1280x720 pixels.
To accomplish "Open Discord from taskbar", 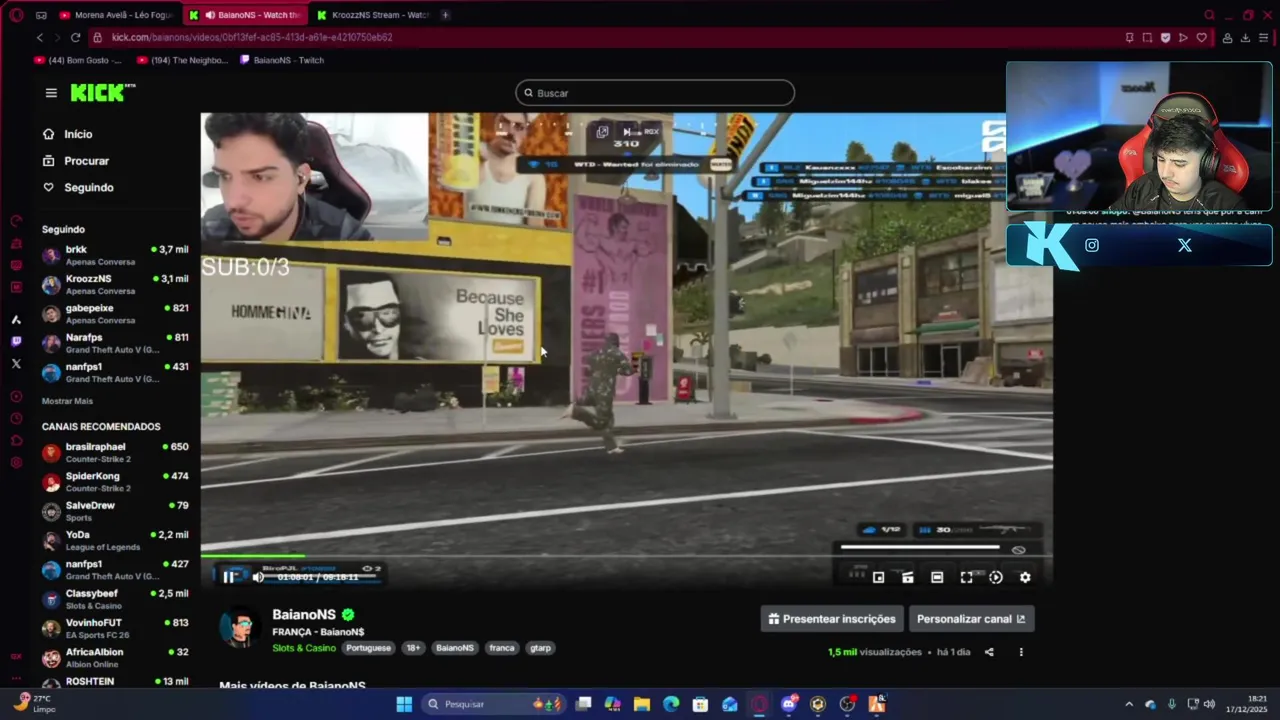I will click(789, 704).
